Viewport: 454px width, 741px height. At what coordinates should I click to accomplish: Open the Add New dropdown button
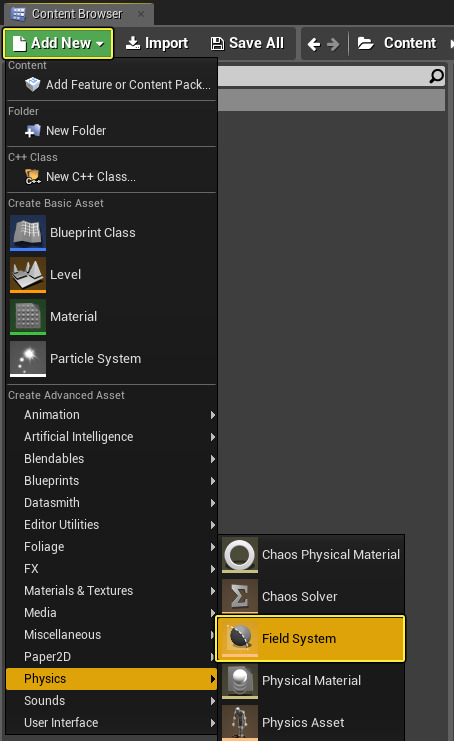point(58,43)
